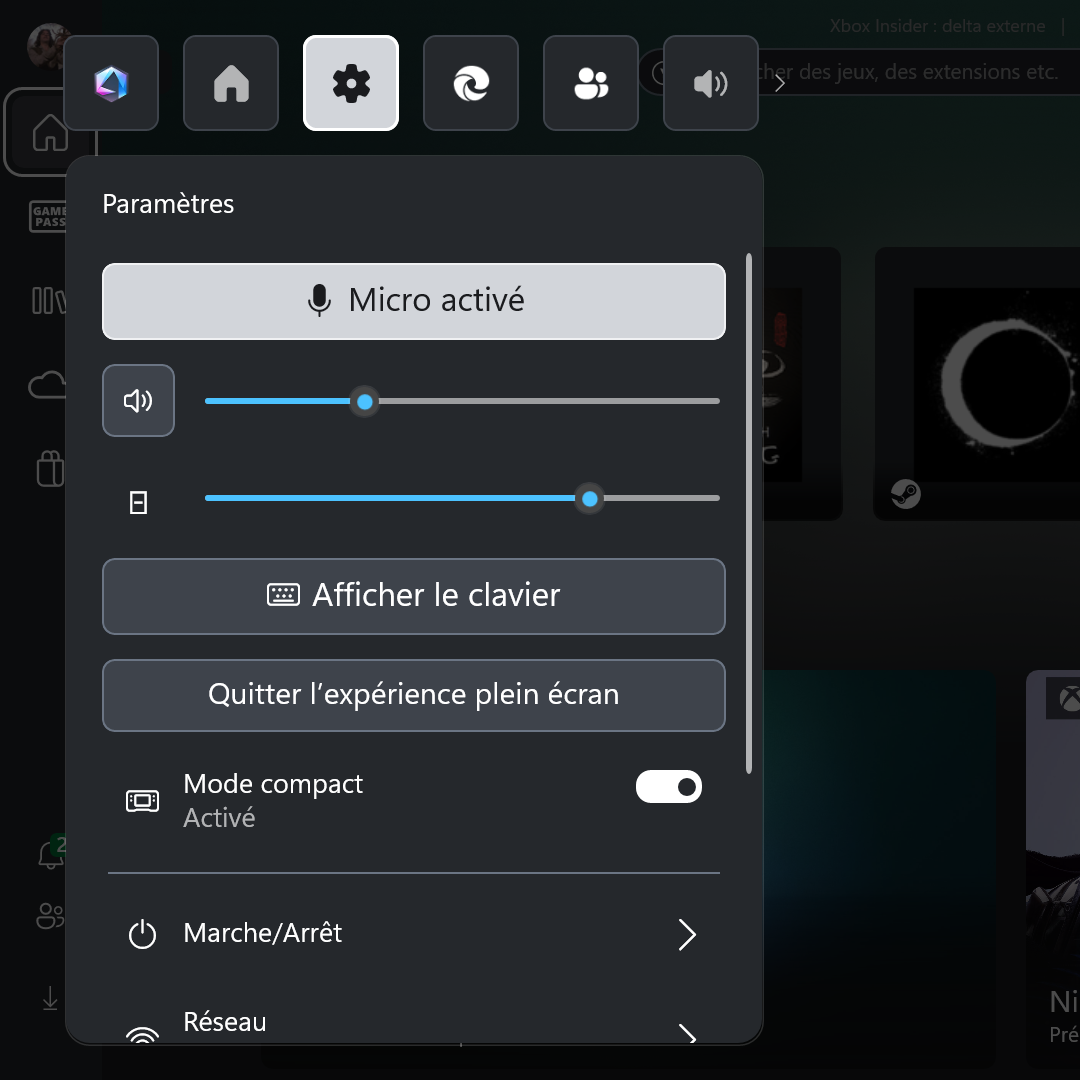Click the brightness slider handle

coord(590,498)
